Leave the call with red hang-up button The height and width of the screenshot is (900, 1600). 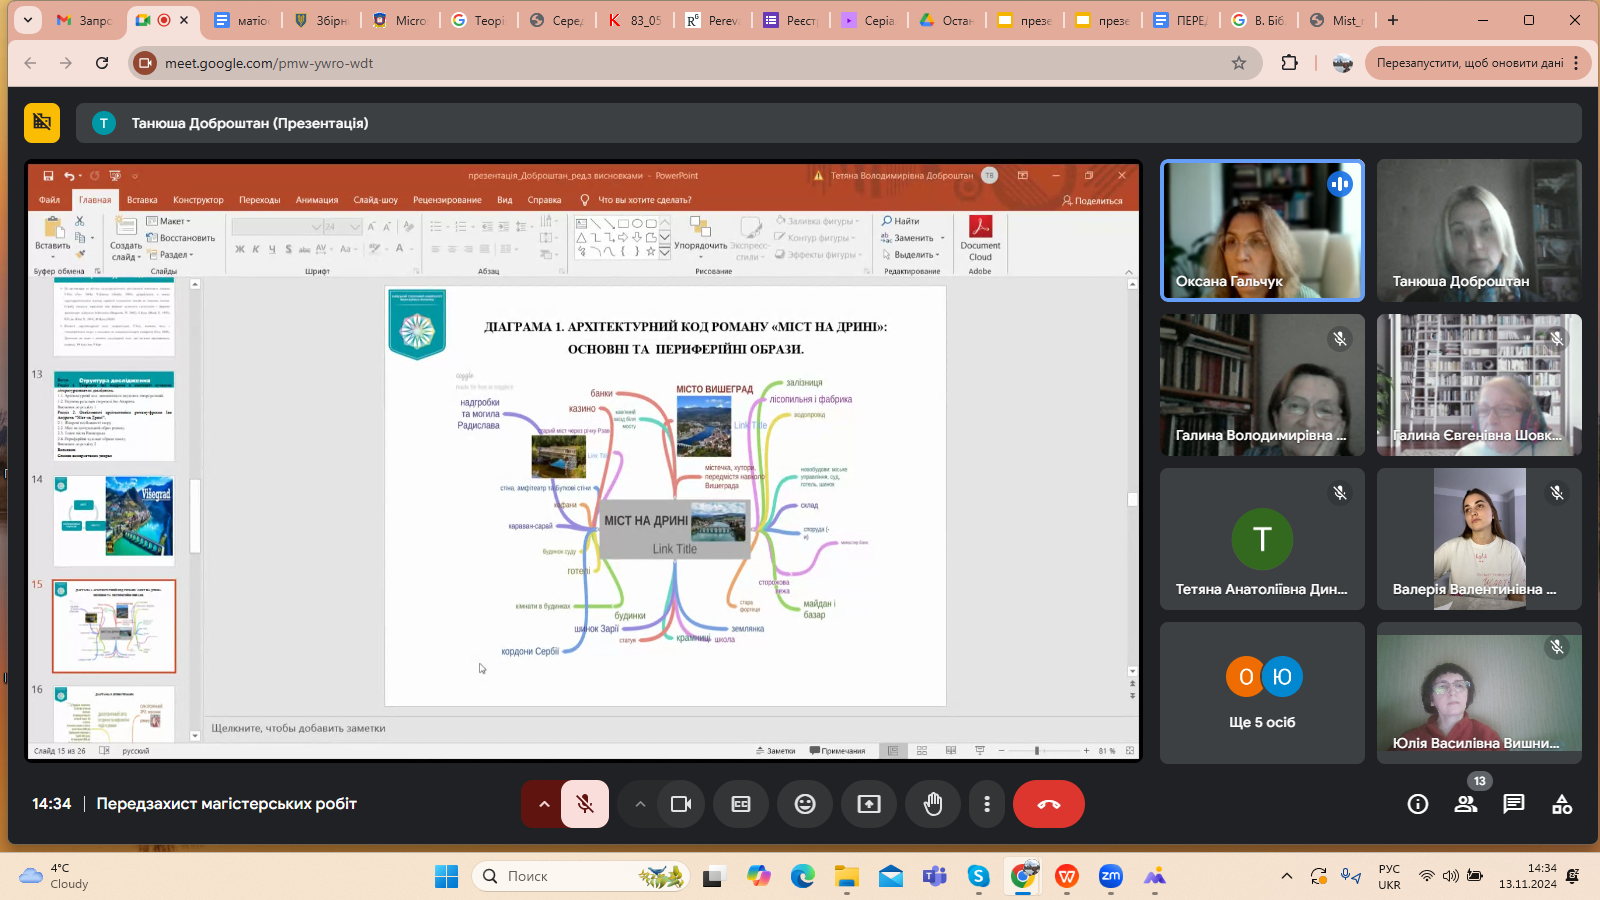click(1048, 804)
